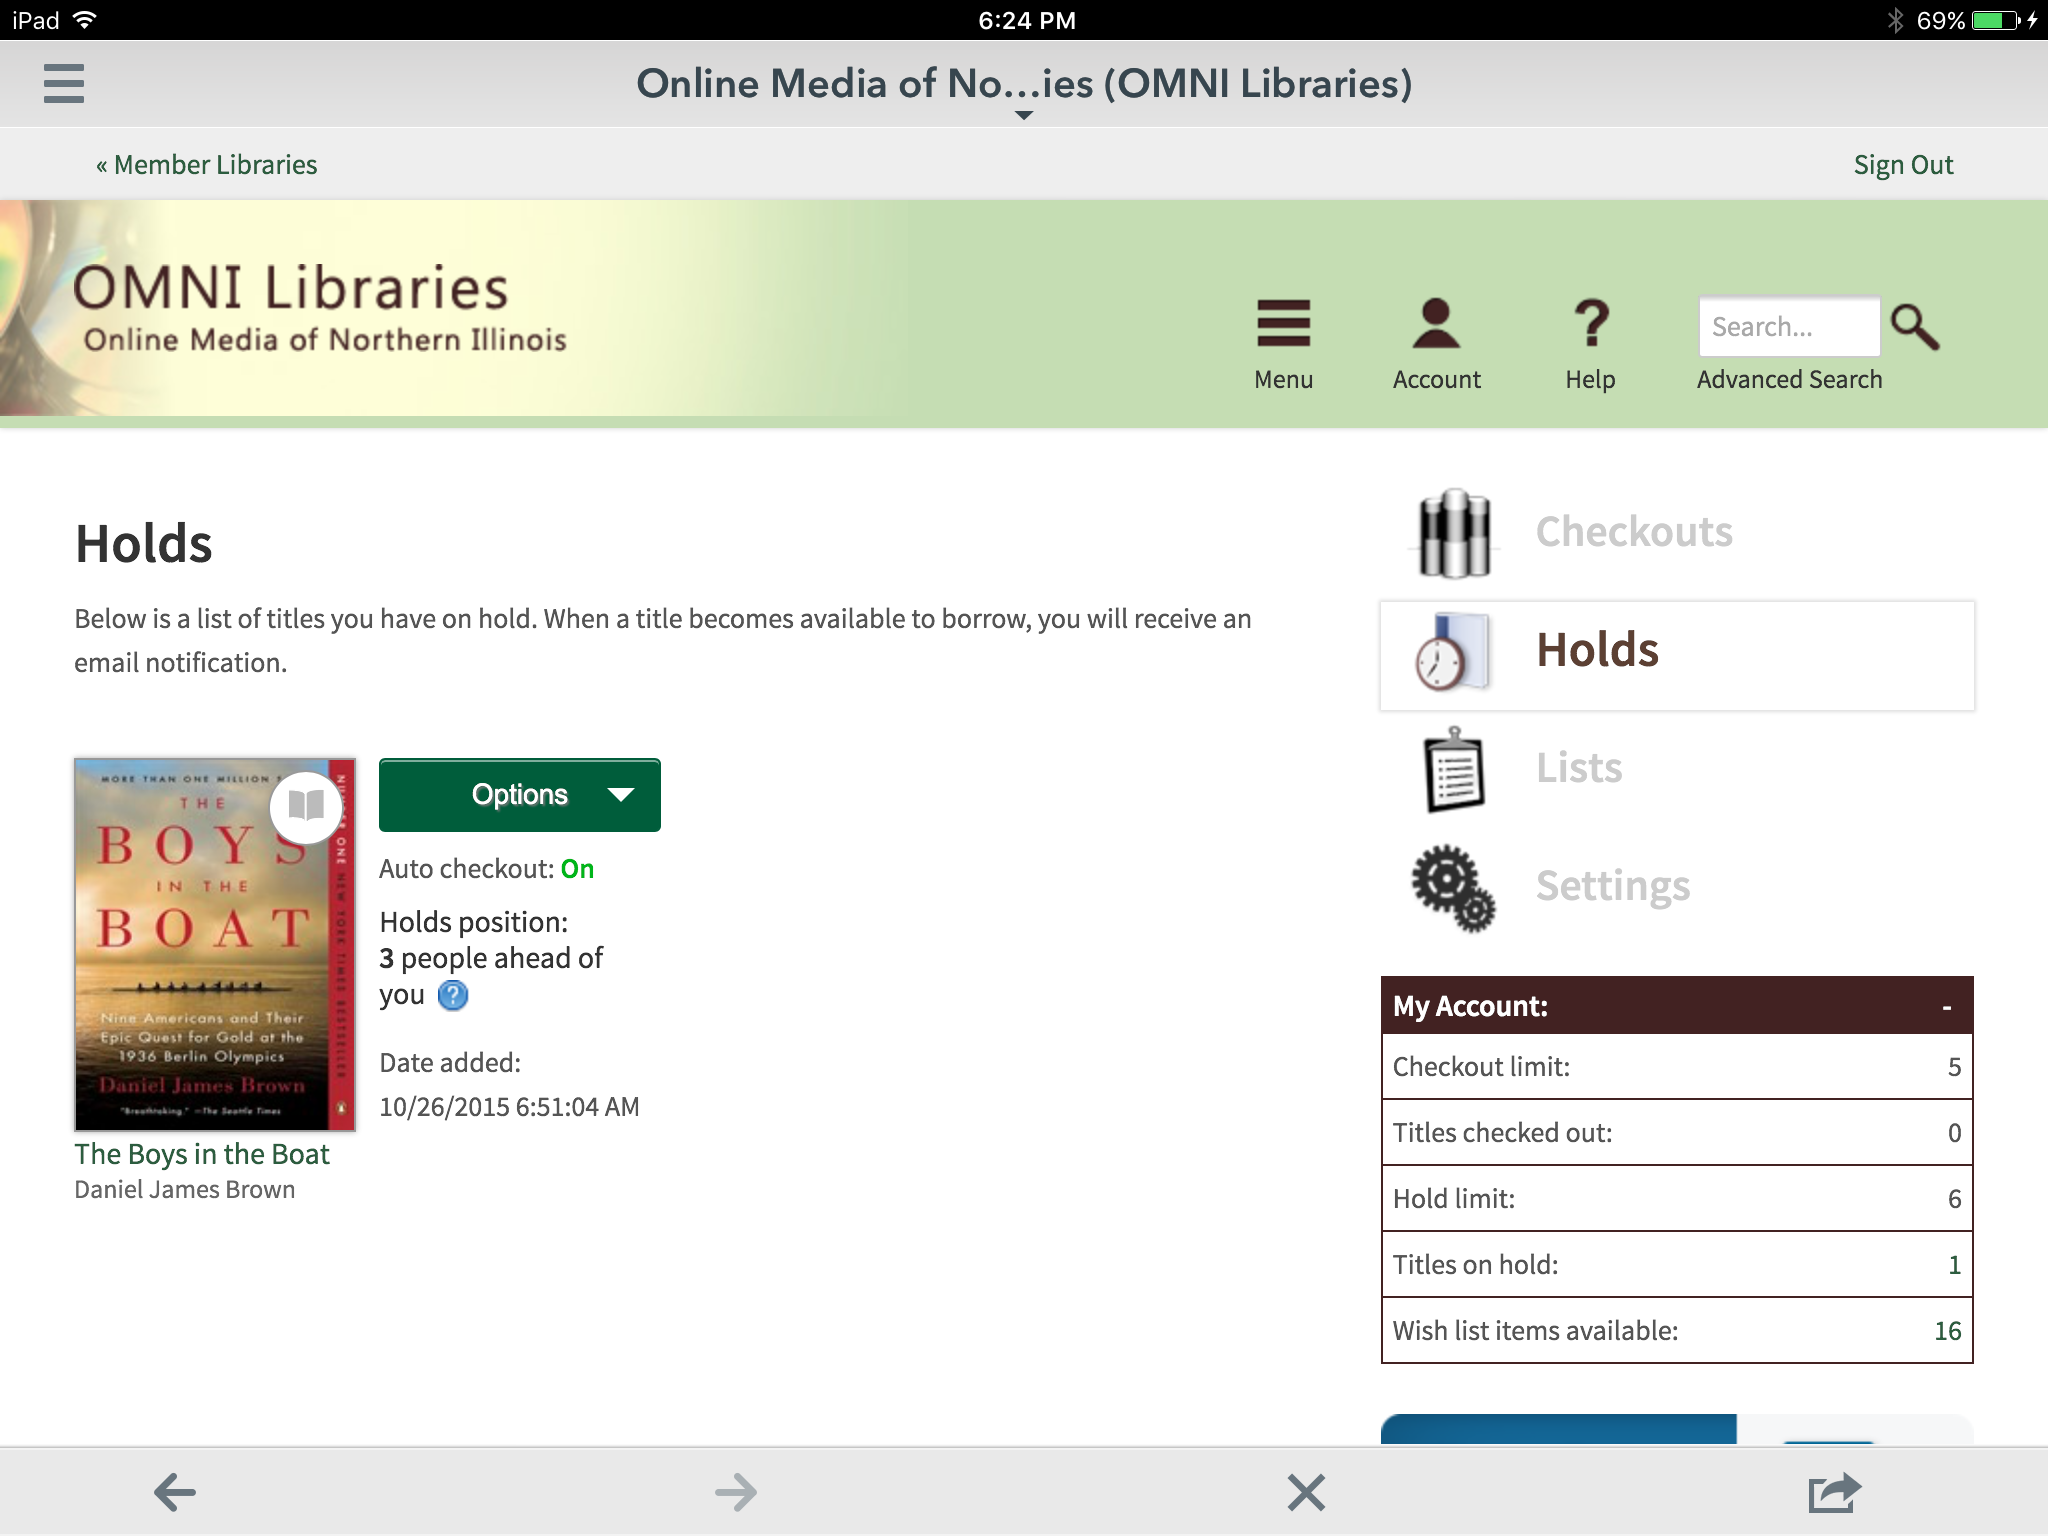Switch to the Lists section
Viewport: 2048px width, 1536px height.
(x=1579, y=768)
